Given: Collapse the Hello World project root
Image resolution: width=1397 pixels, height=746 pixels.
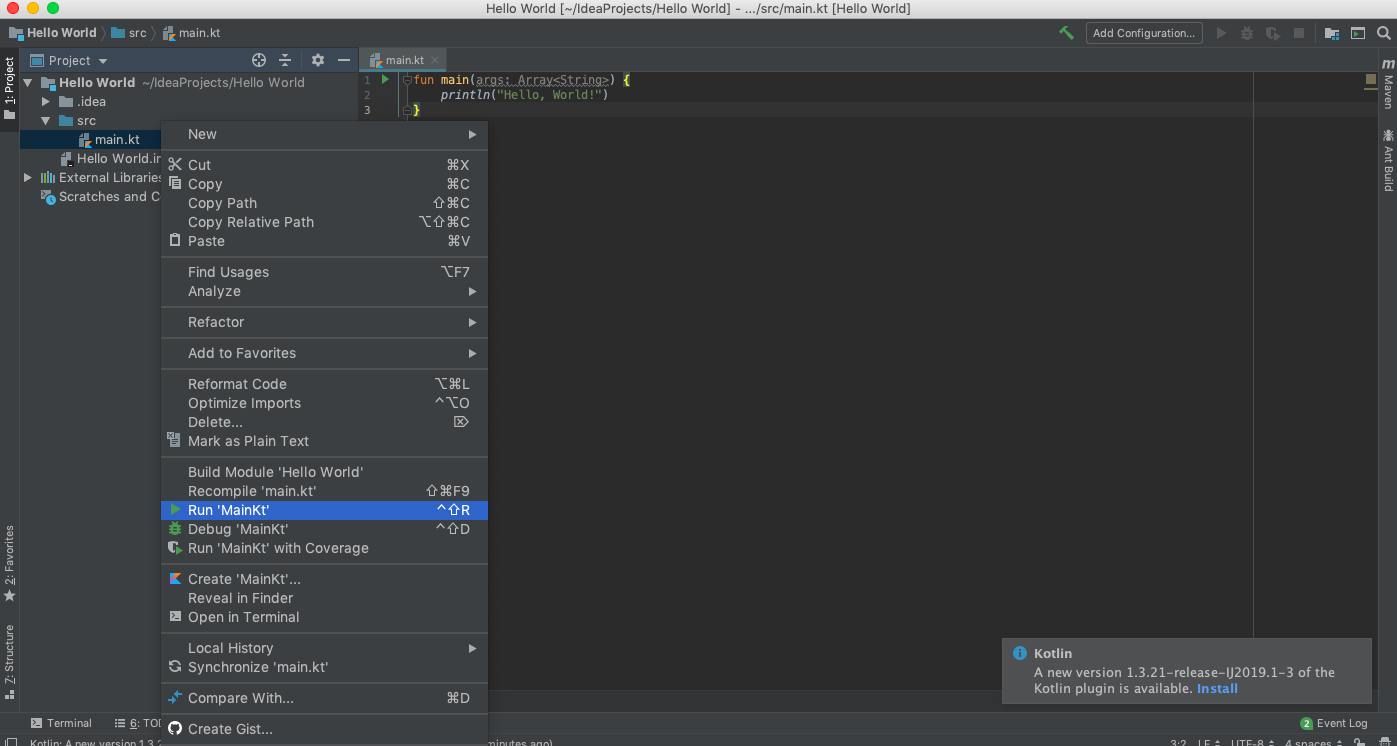Looking at the screenshot, I should [28, 83].
